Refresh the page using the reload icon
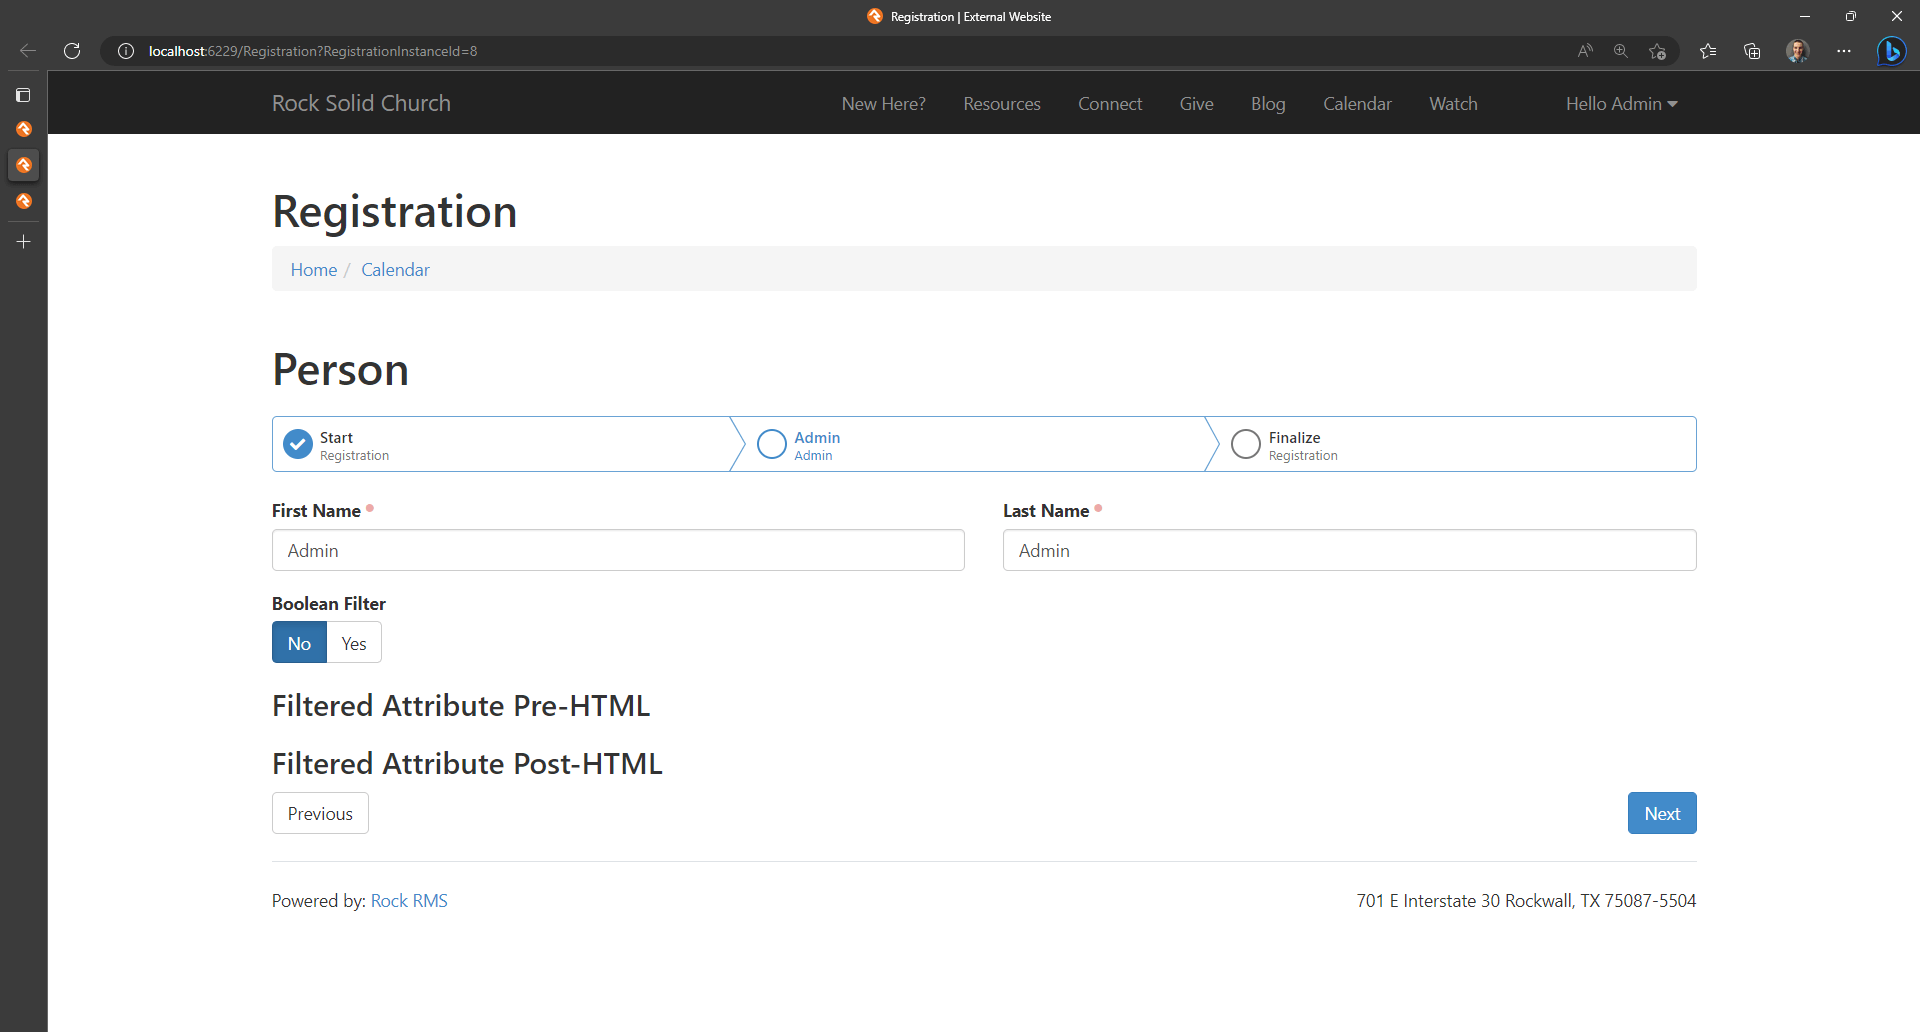This screenshot has height=1032, width=1920. [x=71, y=51]
